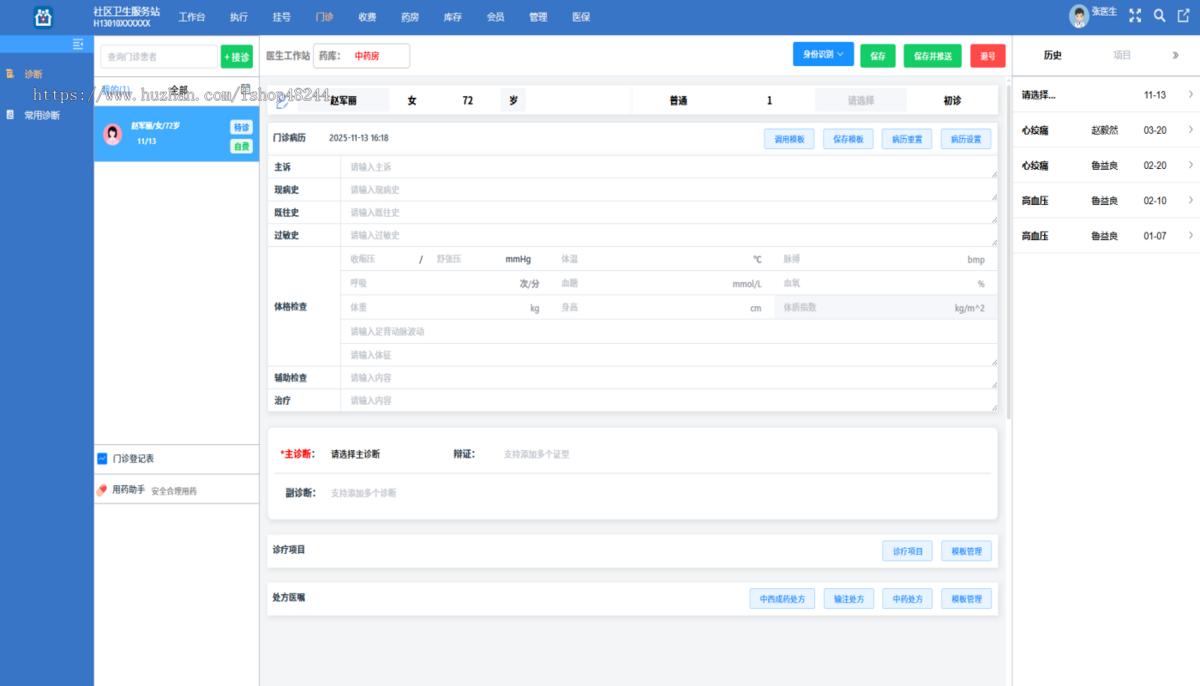Open the 管理 top menu
This screenshot has width=1200, height=686.
pos(538,17)
